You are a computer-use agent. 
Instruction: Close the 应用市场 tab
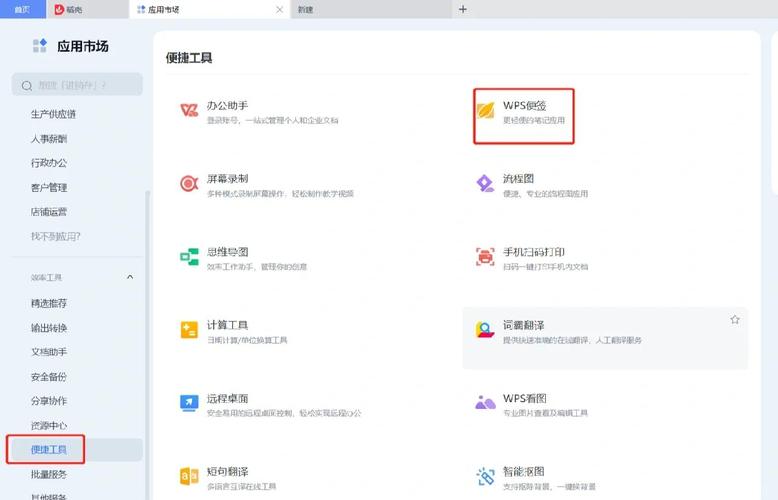[279, 9]
